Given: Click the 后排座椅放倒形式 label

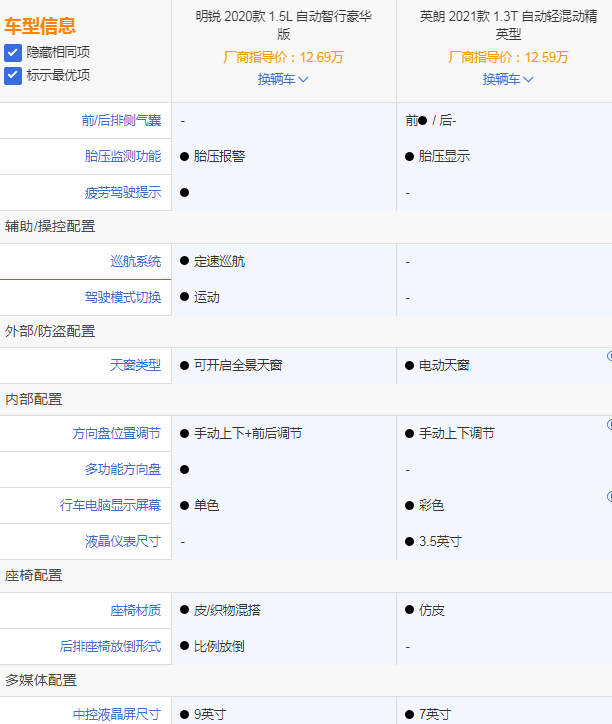Looking at the screenshot, I should click(110, 646).
